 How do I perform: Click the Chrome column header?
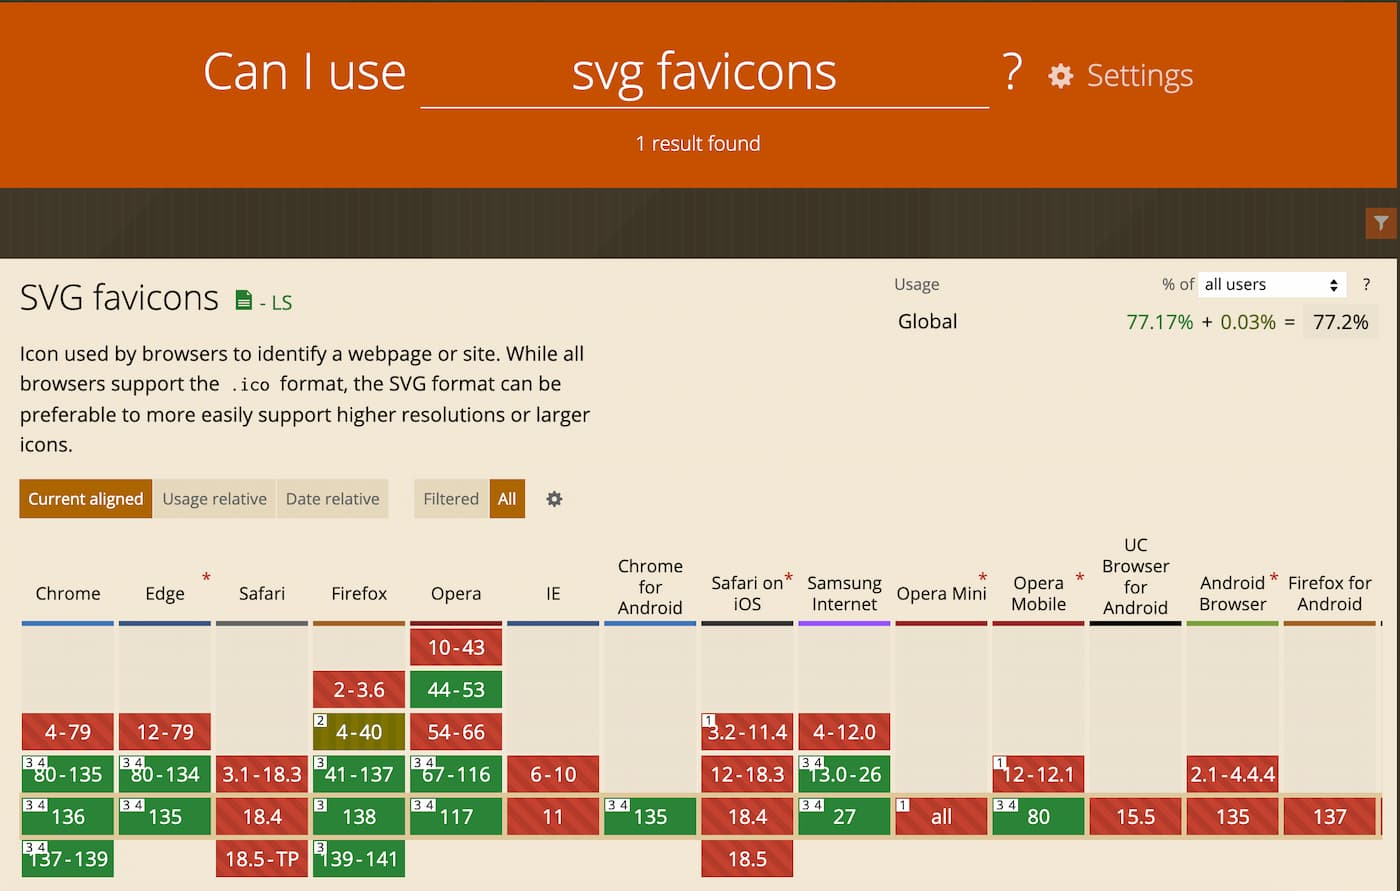coord(68,594)
